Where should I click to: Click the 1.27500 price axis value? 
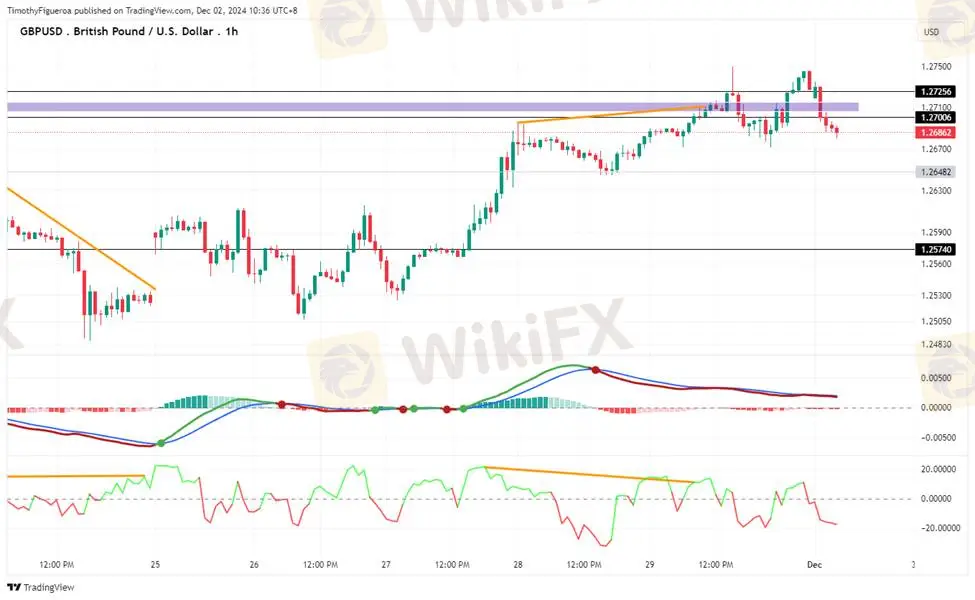point(936,67)
